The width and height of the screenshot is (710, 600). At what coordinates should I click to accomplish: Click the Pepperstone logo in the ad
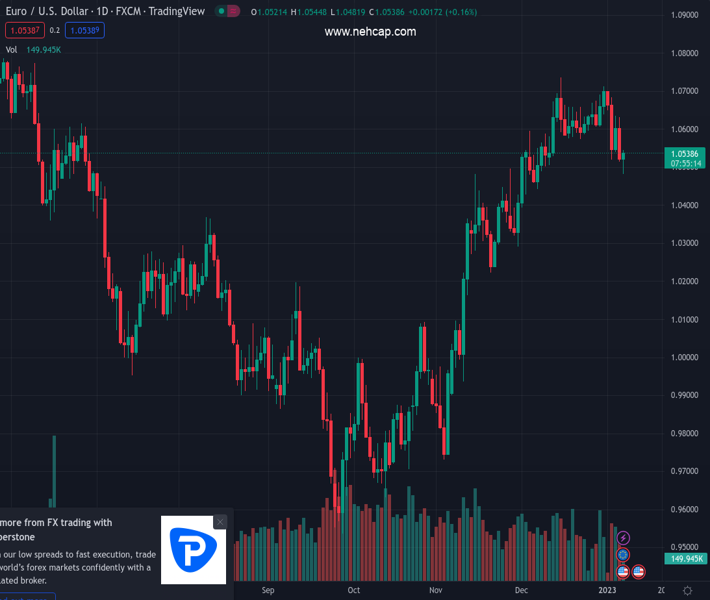pos(194,549)
